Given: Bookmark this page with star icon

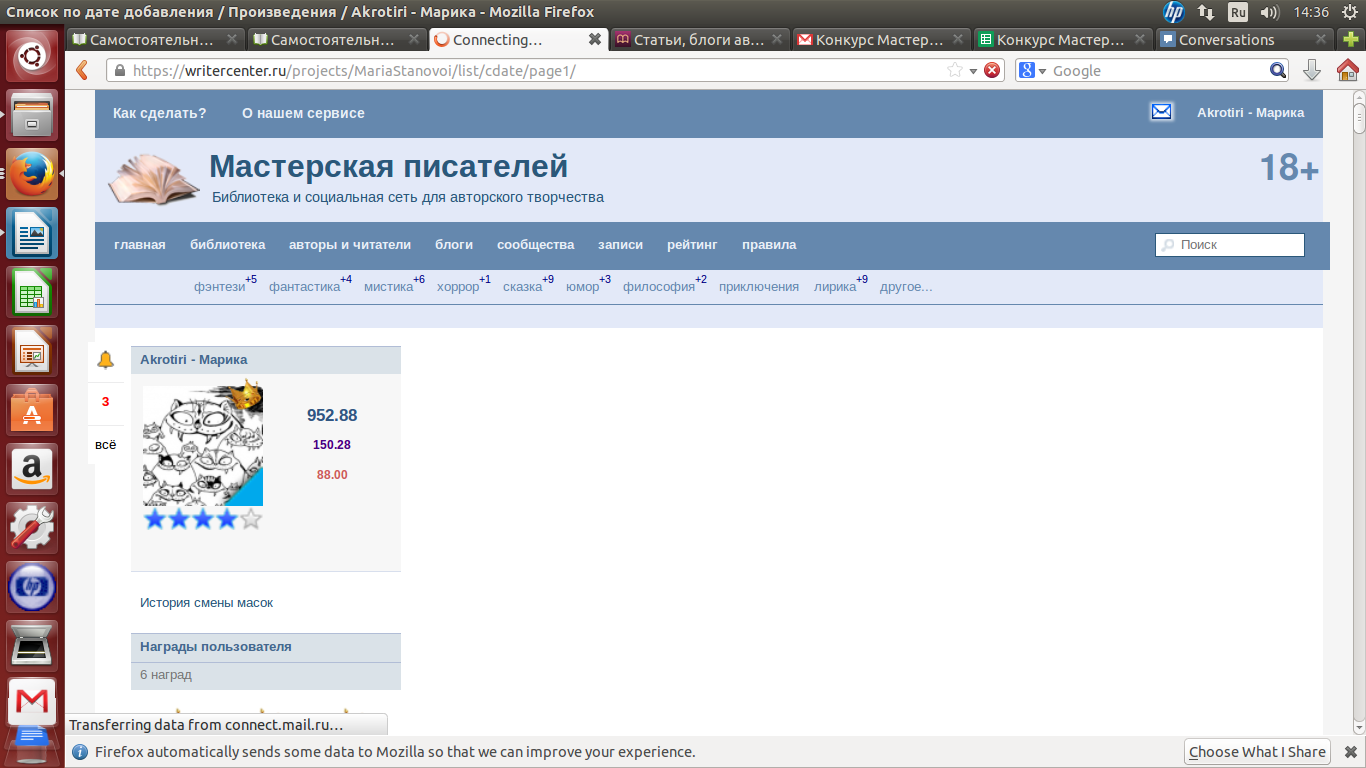Looking at the screenshot, I should click(955, 70).
